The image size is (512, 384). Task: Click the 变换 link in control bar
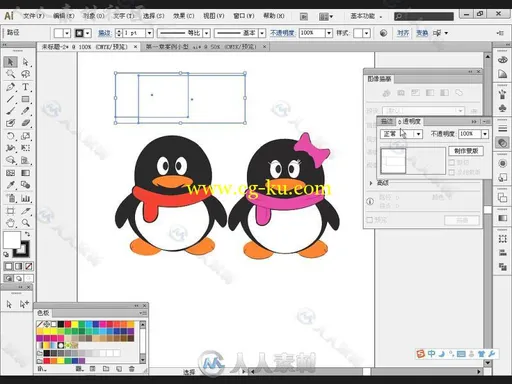(422, 33)
